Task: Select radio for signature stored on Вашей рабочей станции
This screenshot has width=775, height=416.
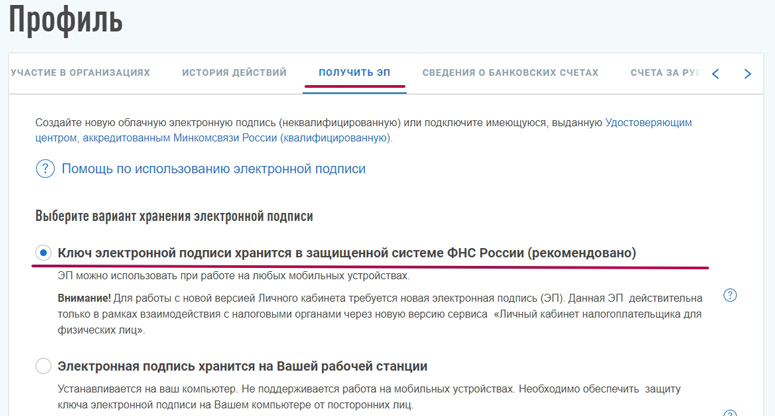Action: click(43, 366)
